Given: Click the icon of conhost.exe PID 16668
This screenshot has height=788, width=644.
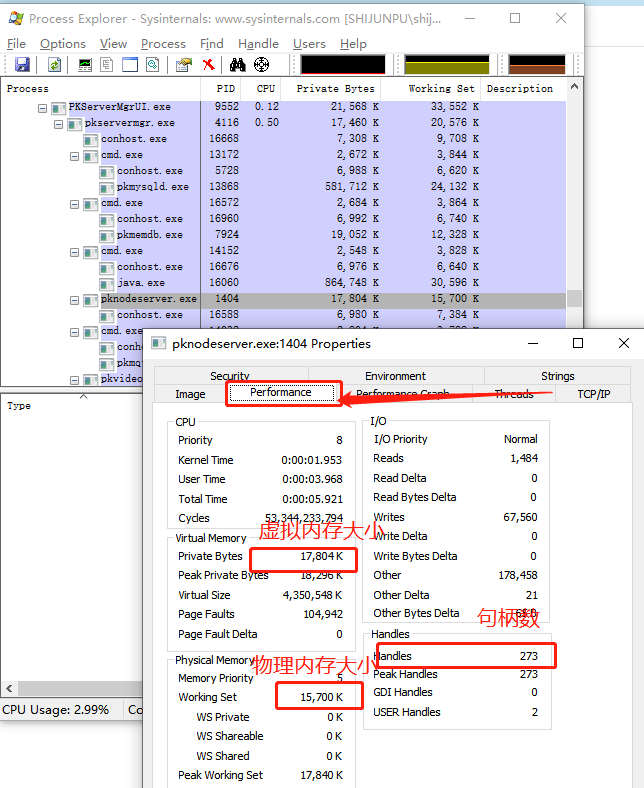Looking at the screenshot, I should click(90, 140).
